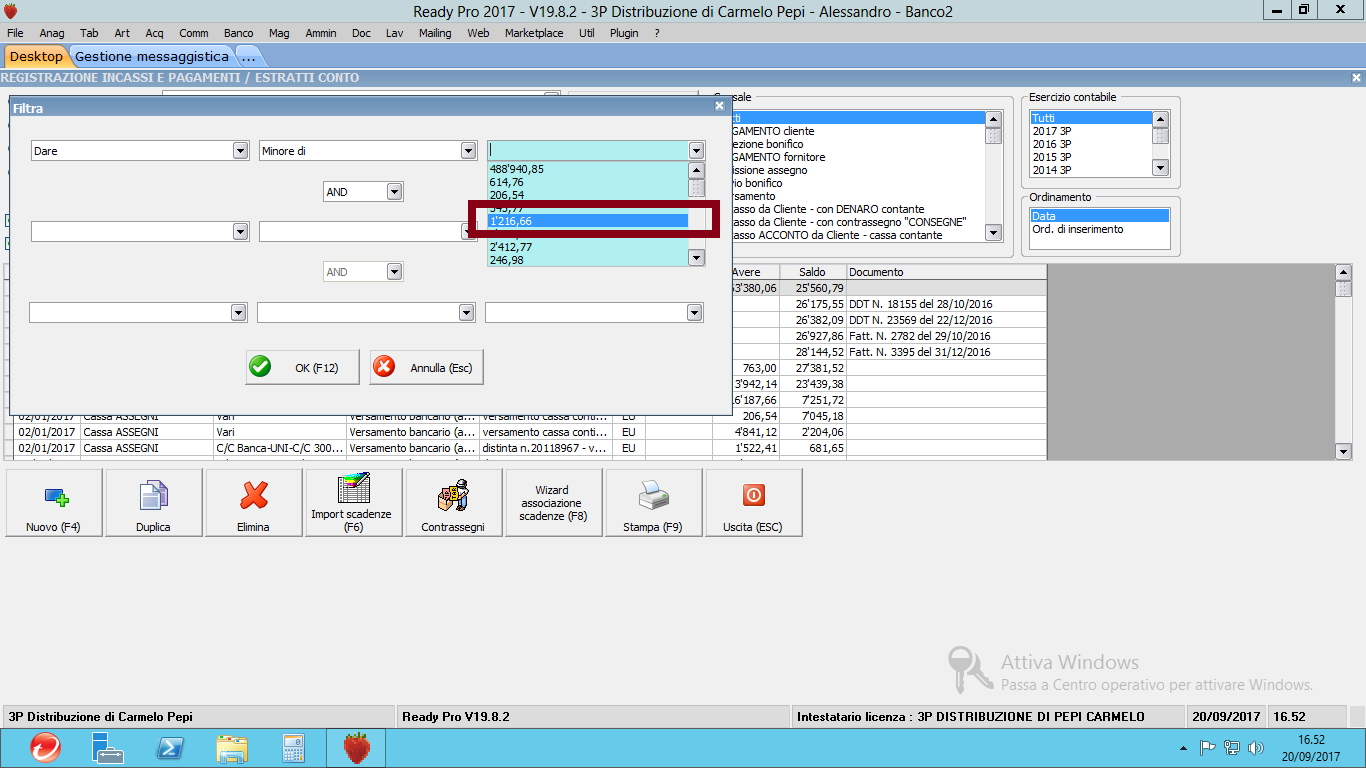
Task: Switch to the Desktop tab
Action: (x=36, y=56)
